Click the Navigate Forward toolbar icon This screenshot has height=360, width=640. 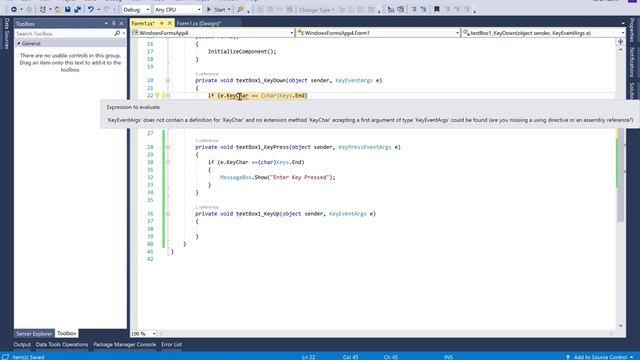29,9
